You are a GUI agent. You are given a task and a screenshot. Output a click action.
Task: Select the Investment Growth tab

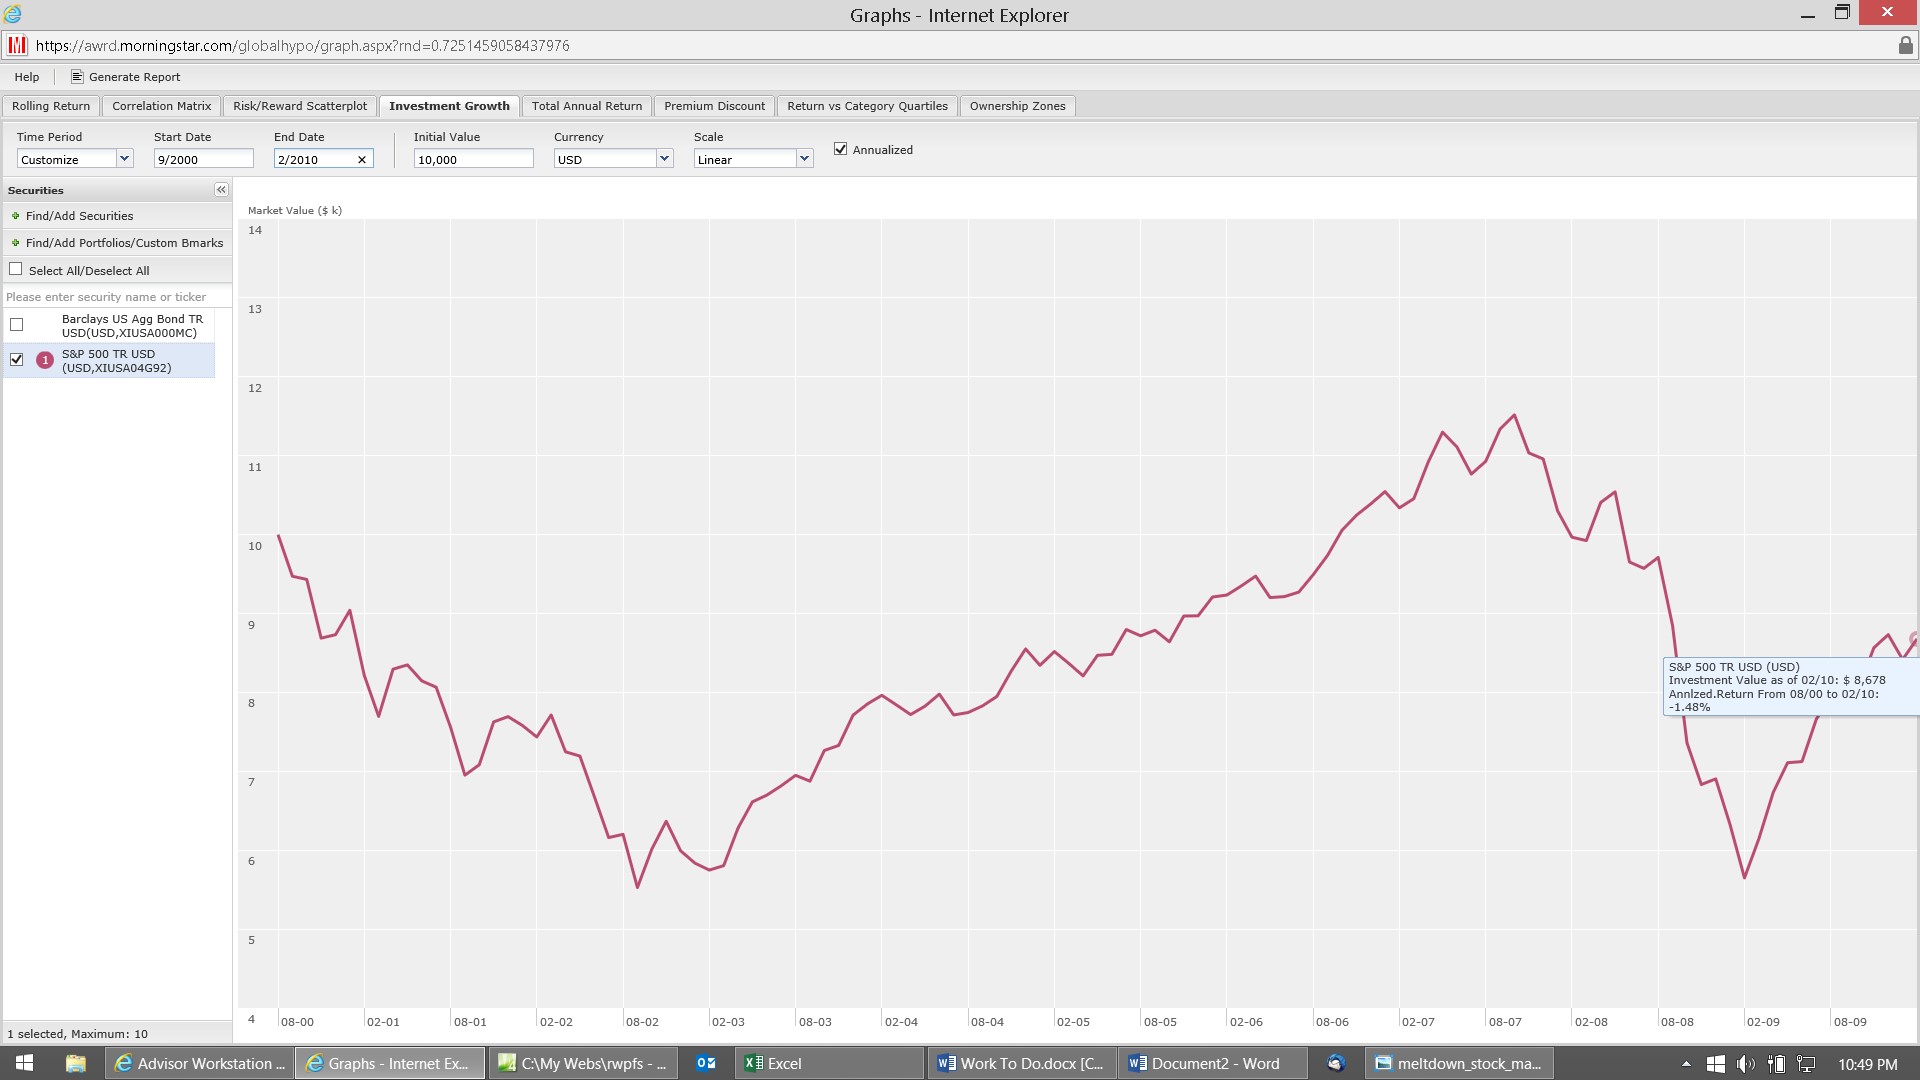[449, 106]
